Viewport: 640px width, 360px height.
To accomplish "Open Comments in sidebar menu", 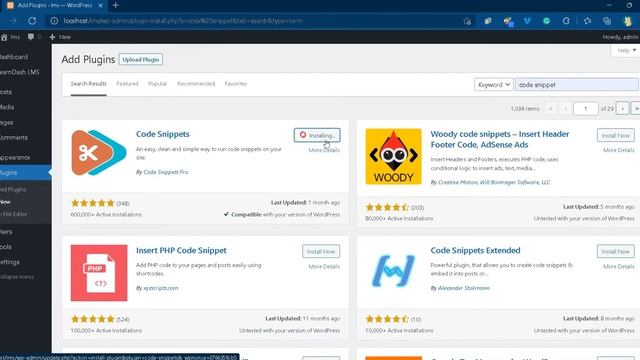I will pyautogui.click(x=14, y=138).
